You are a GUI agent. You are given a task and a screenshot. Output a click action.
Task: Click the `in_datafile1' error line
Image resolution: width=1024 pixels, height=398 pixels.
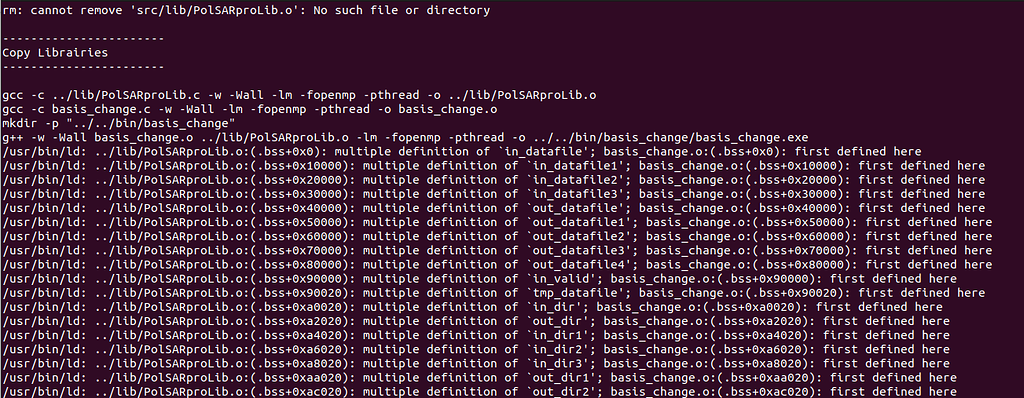coord(494,166)
